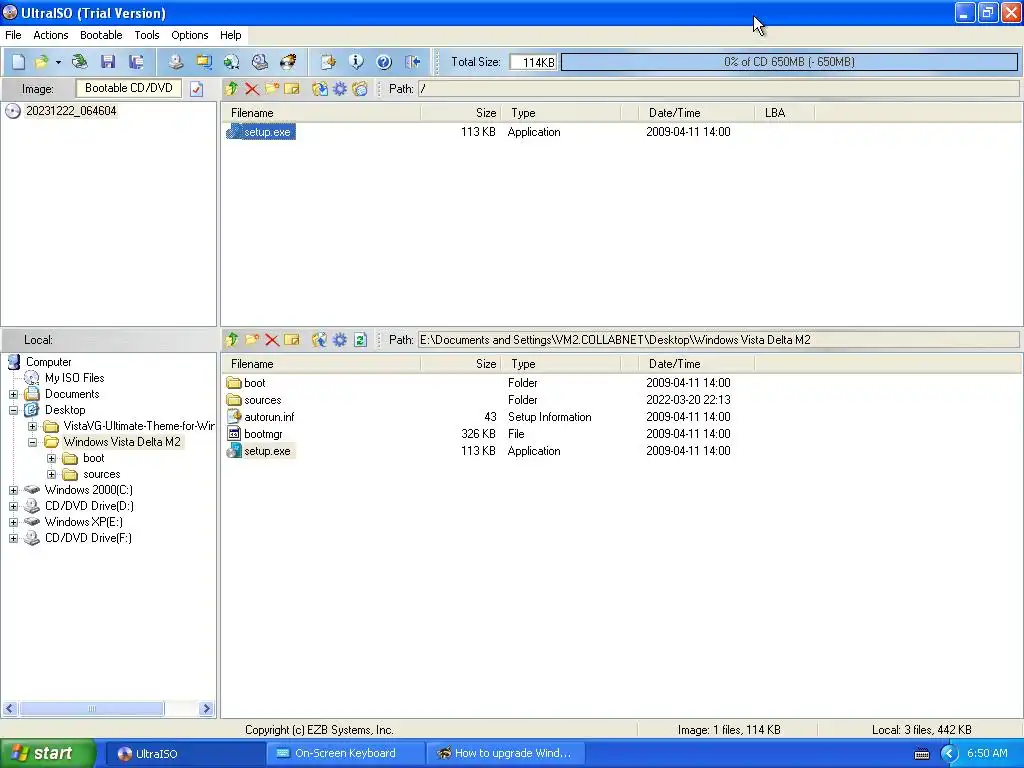Viewport: 1024px width, 768px height.
Task: Collapse the Windows Vista Delta M2 node
Action: (32, 442)
